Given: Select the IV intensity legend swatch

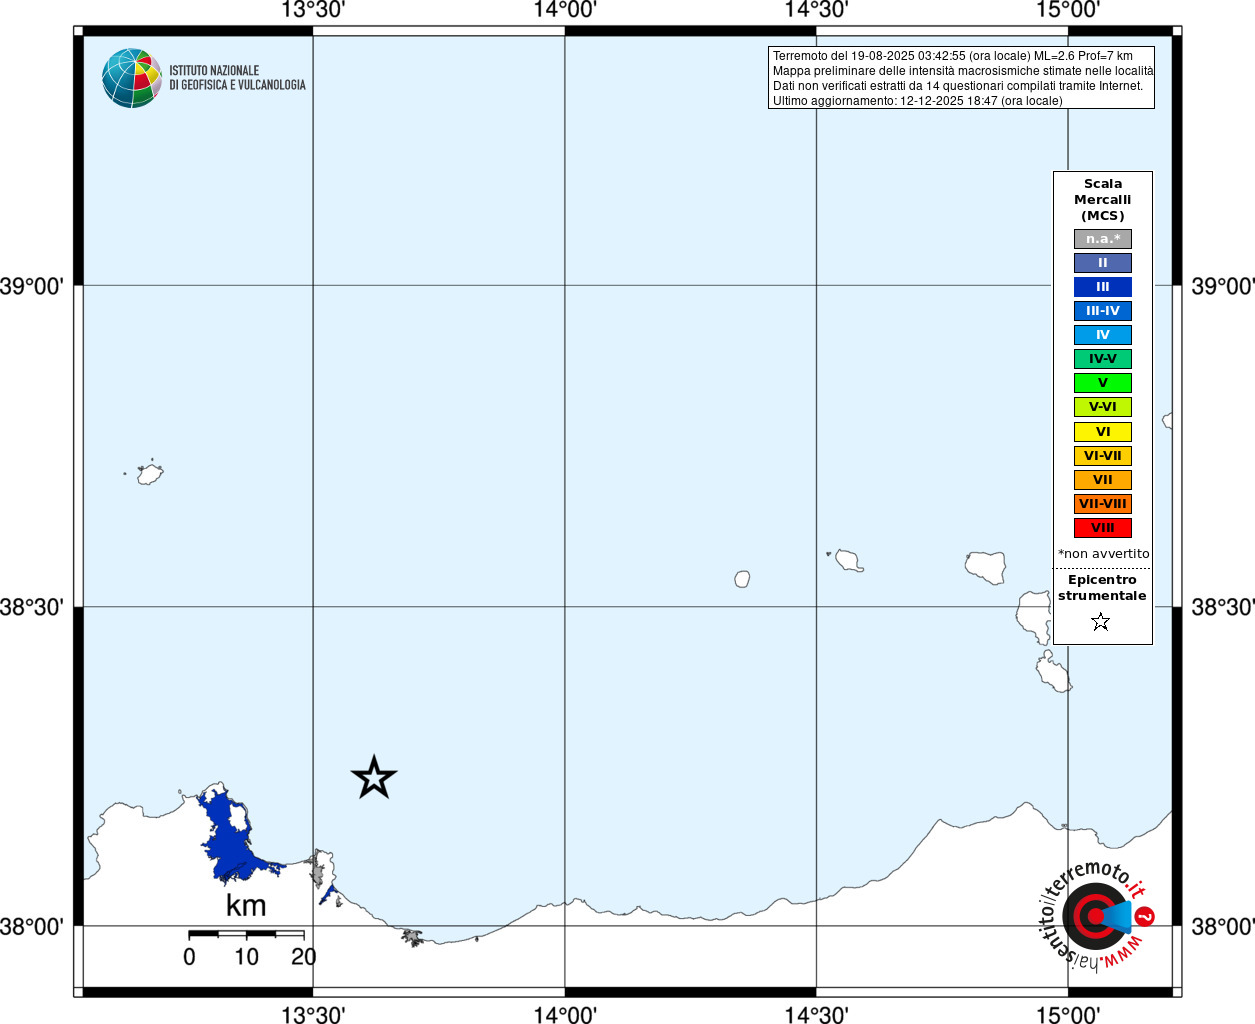Looking at the screenshot, I should [x=1103, y=335].
